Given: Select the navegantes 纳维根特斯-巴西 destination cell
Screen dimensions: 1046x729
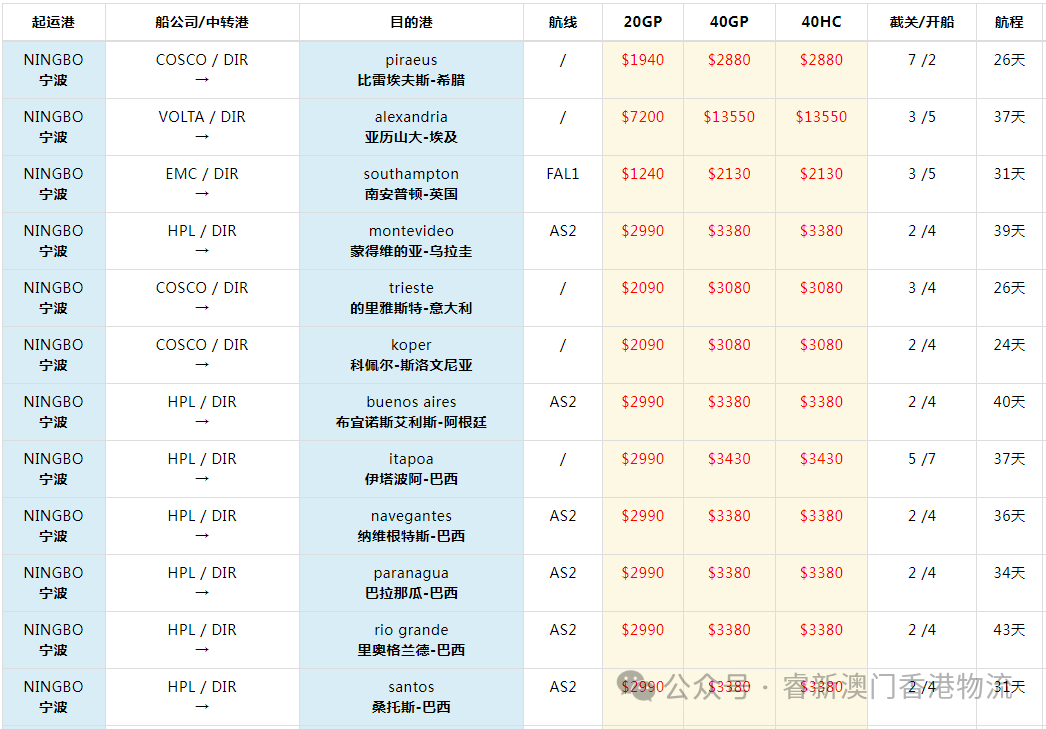Looking at the screenshot, I should pyautogui.click(x=411, y=526).
